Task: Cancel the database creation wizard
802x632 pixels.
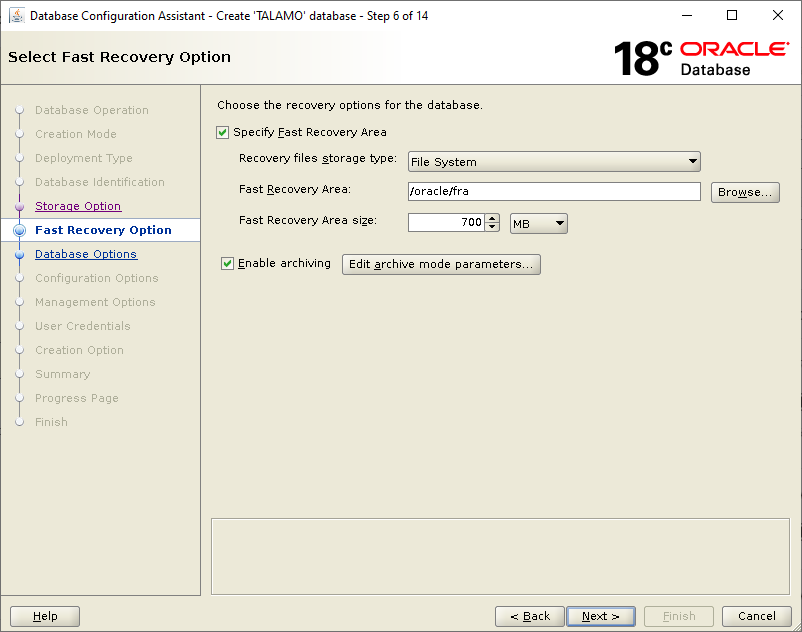Action: click(x=756, y=616)
